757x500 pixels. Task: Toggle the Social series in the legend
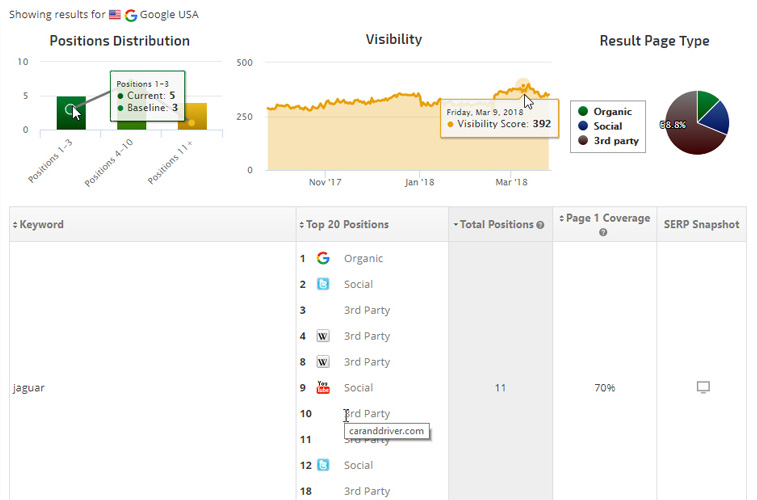click(607, 126)
